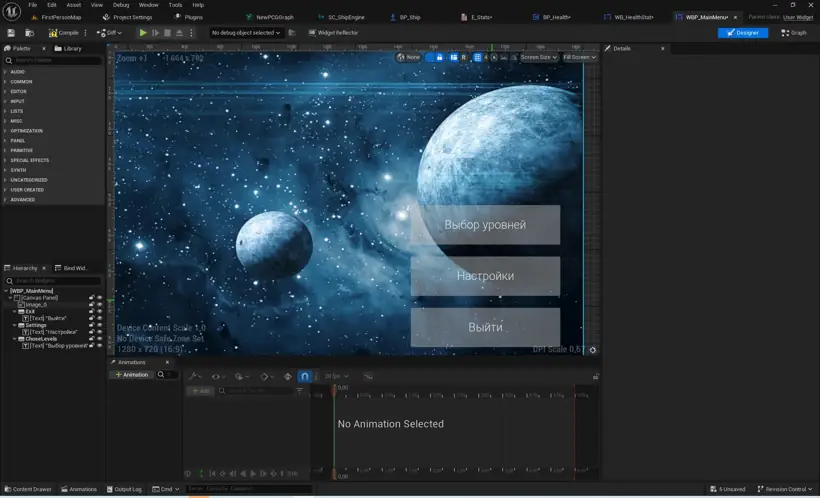The image size is (820, 498).
Task: Save the widget blueprint with the floppy disk icon
Action: coord(11,32)
